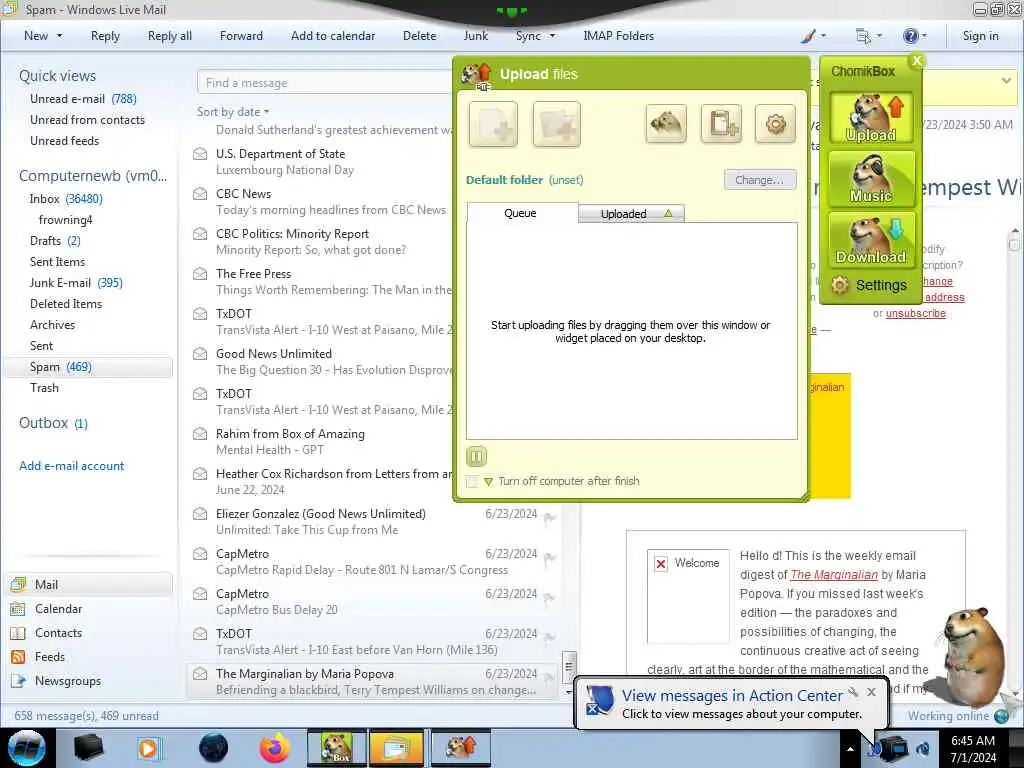
Task: Click the add folder icon in Upload files
Action: pos(556,124)
